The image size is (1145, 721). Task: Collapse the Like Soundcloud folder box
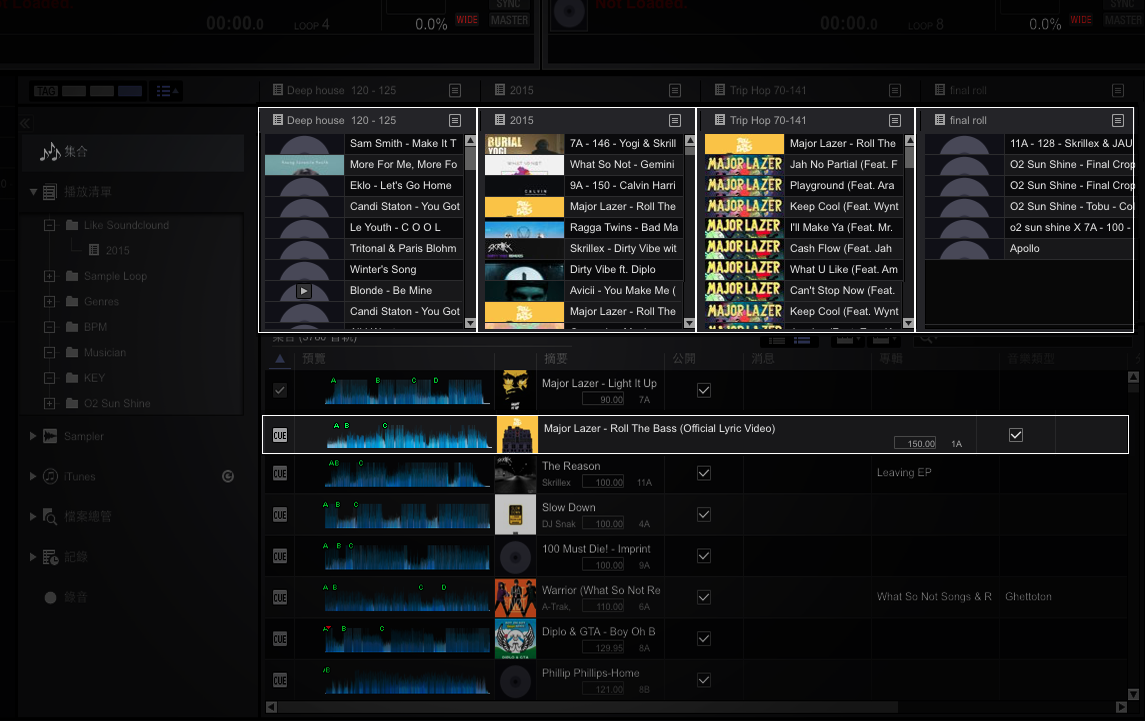(50, 225)
